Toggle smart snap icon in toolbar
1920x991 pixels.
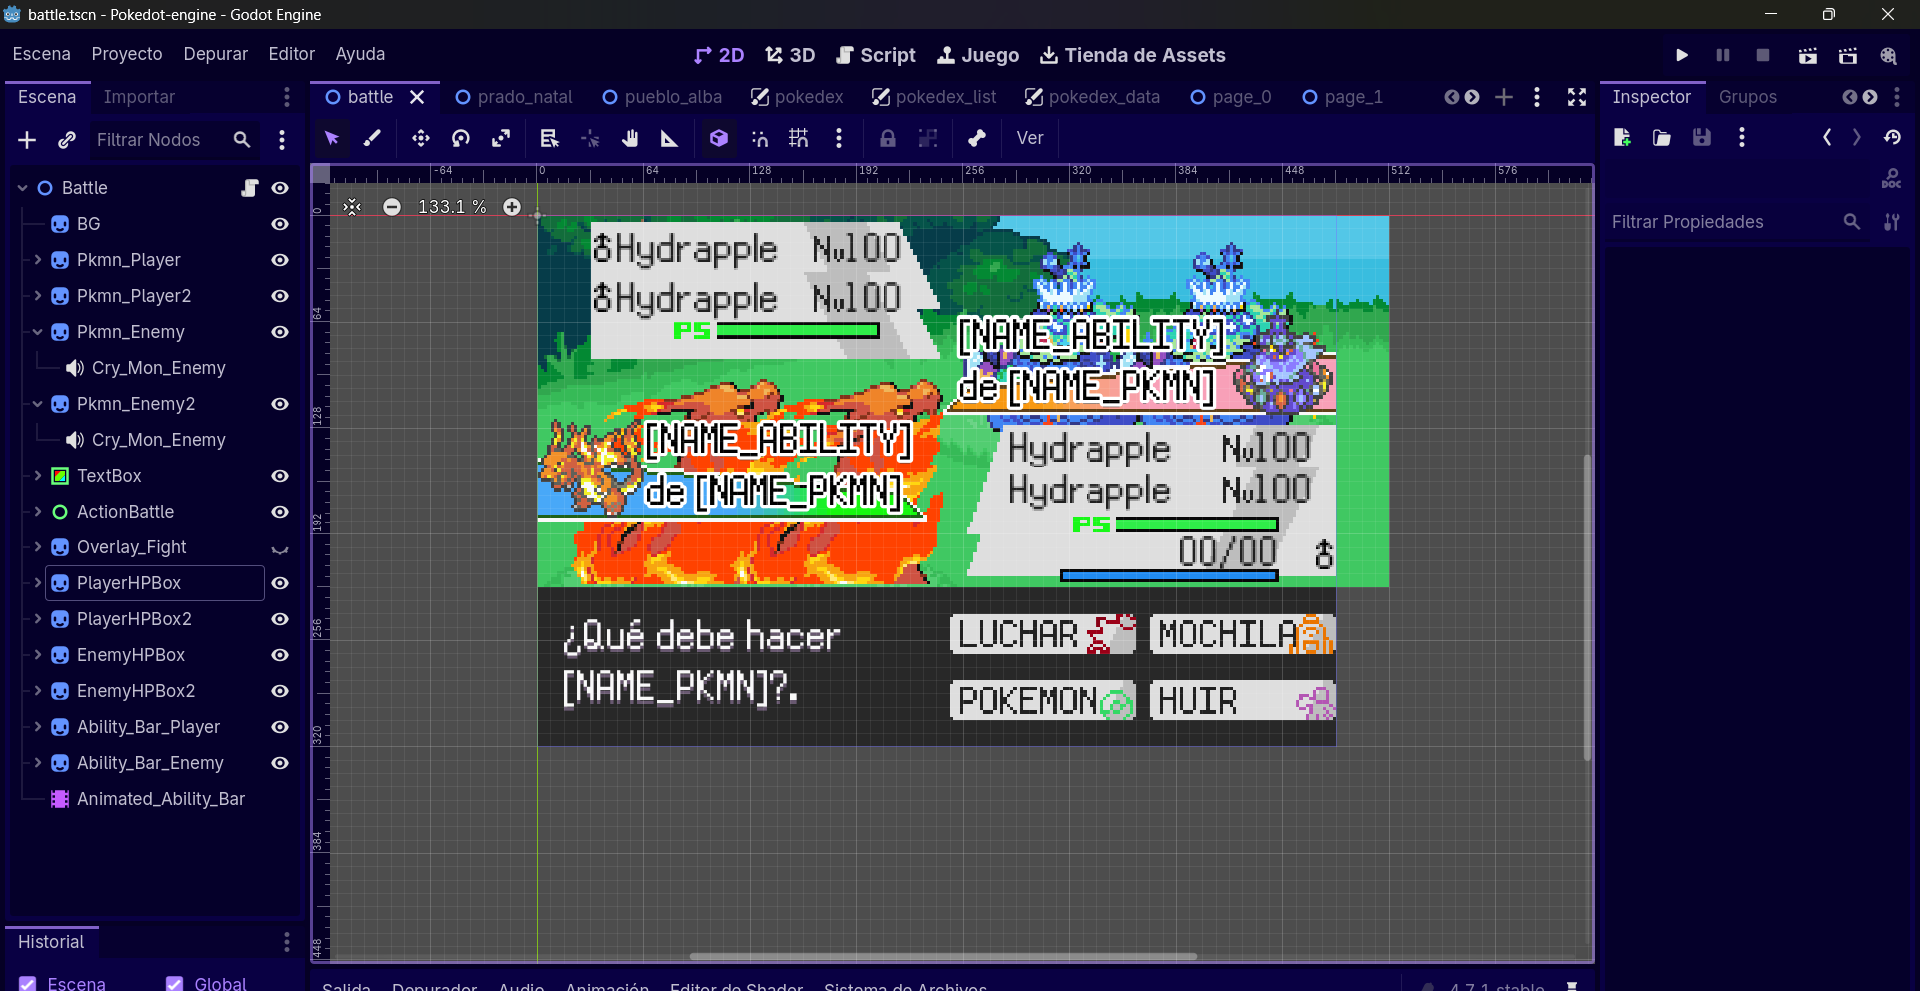(759, 138)
